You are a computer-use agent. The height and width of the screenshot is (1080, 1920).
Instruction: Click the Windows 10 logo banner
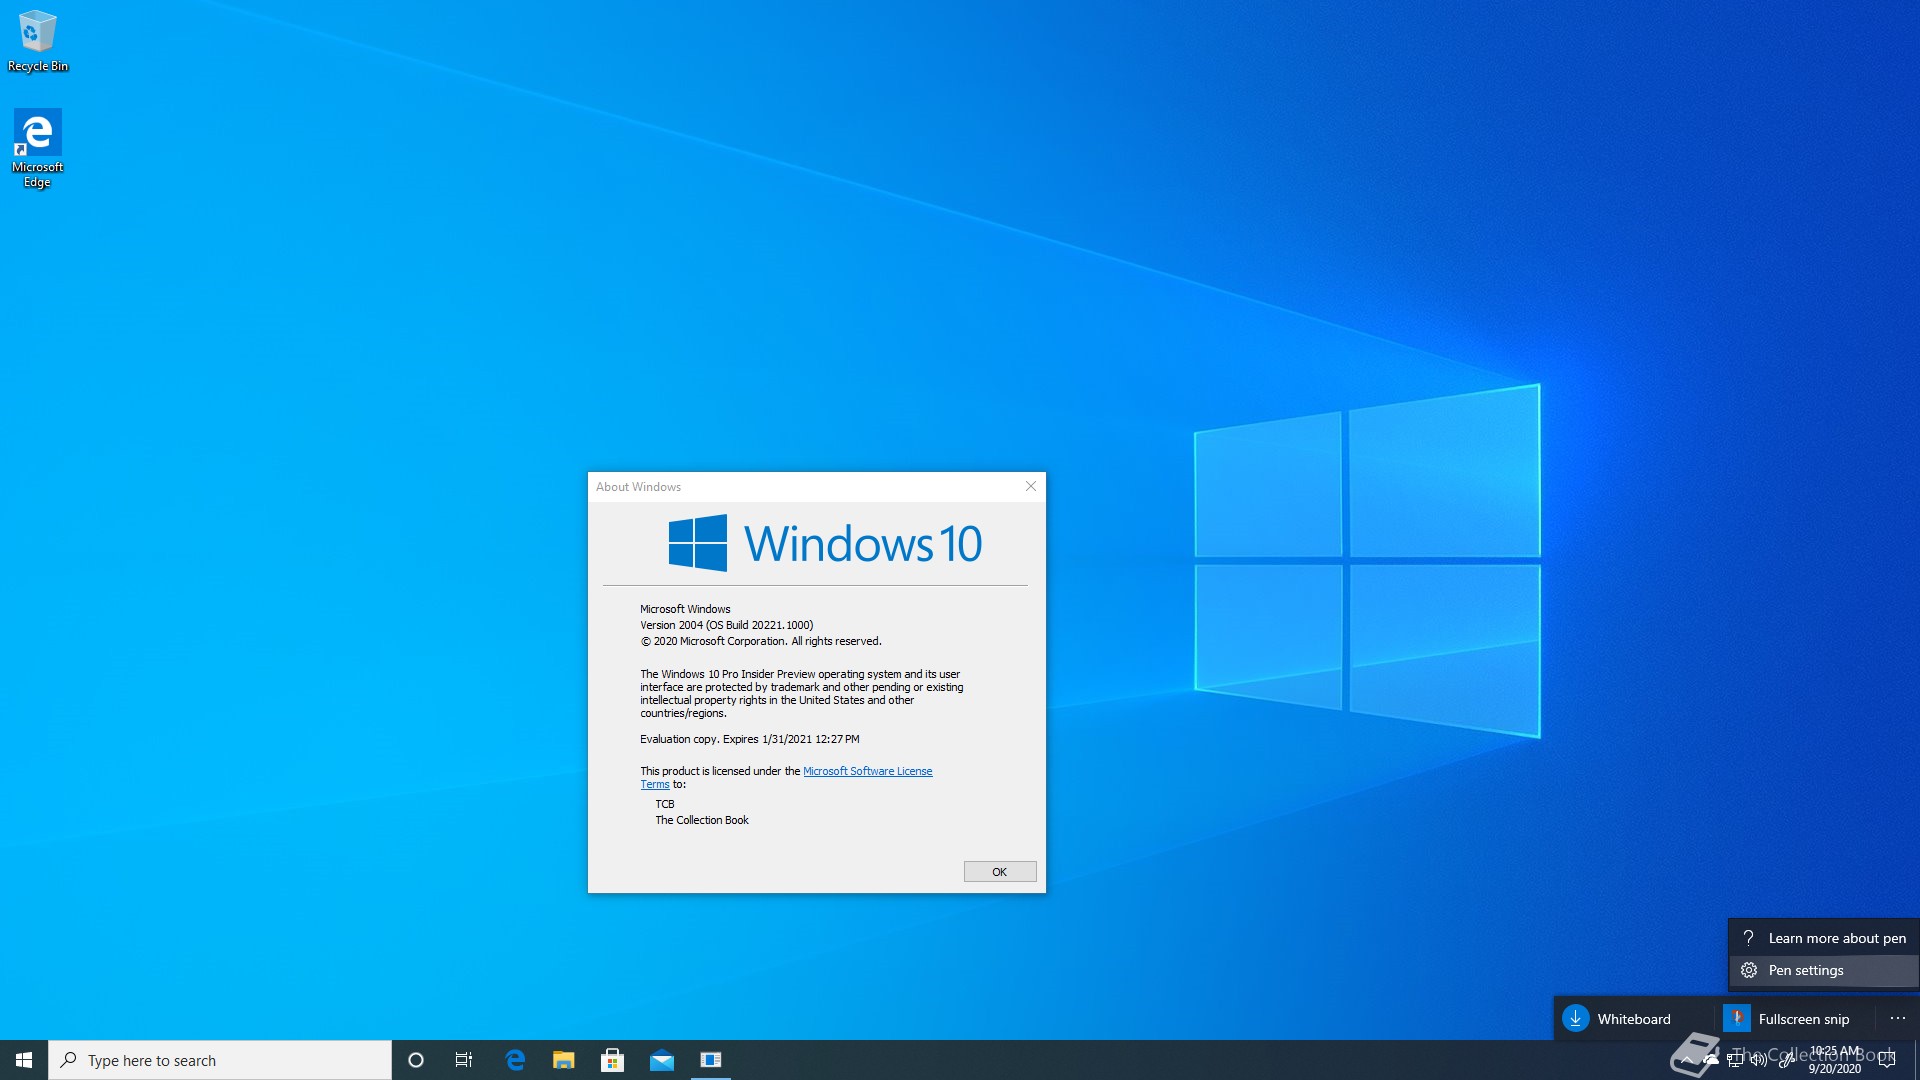coord(825,543)
